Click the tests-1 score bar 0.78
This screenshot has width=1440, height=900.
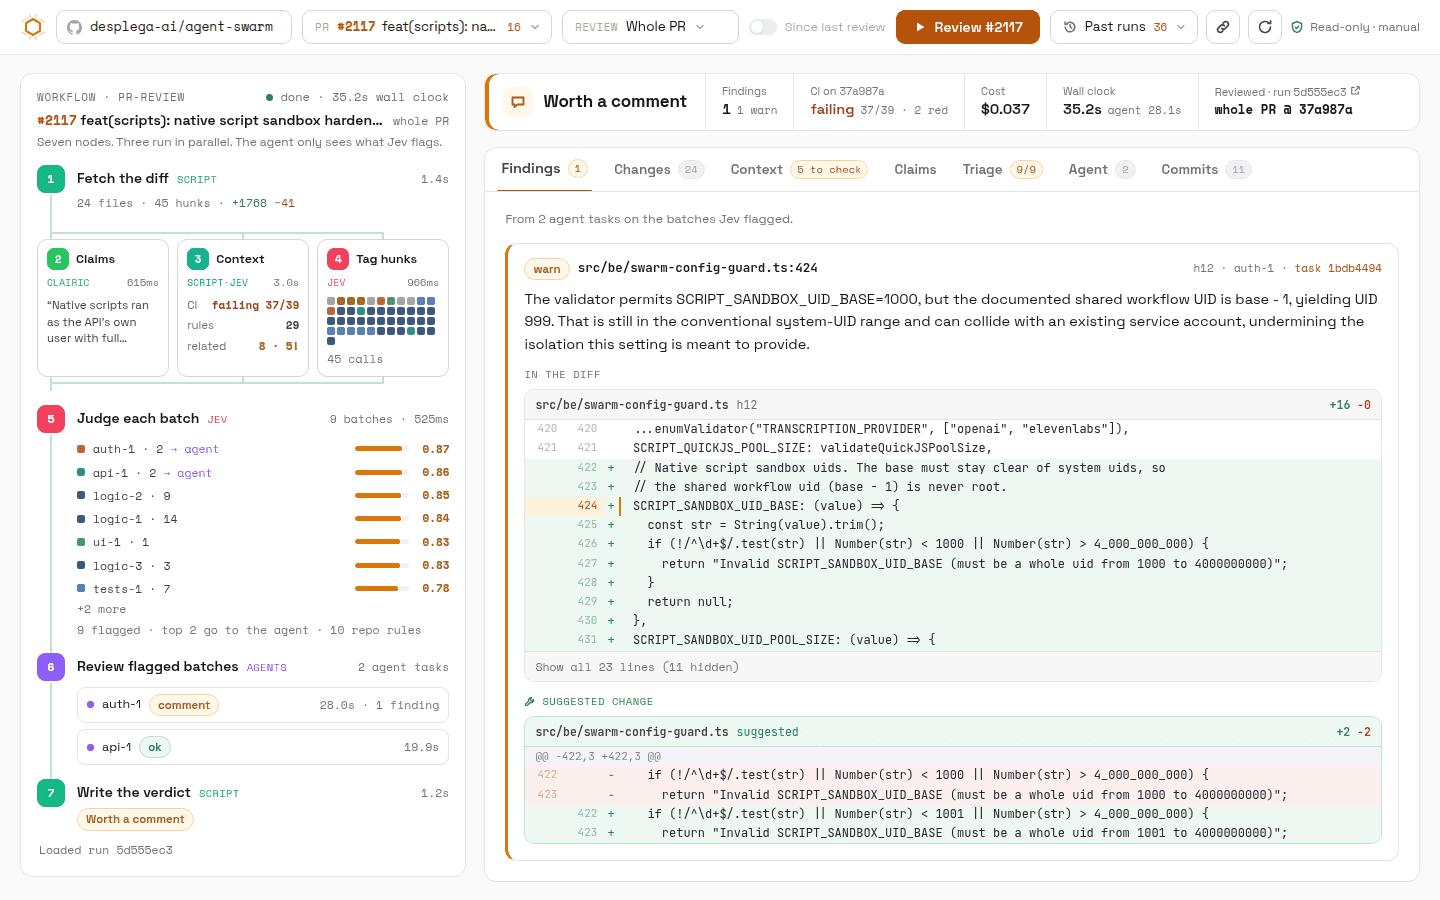click(x=382, y=588)
